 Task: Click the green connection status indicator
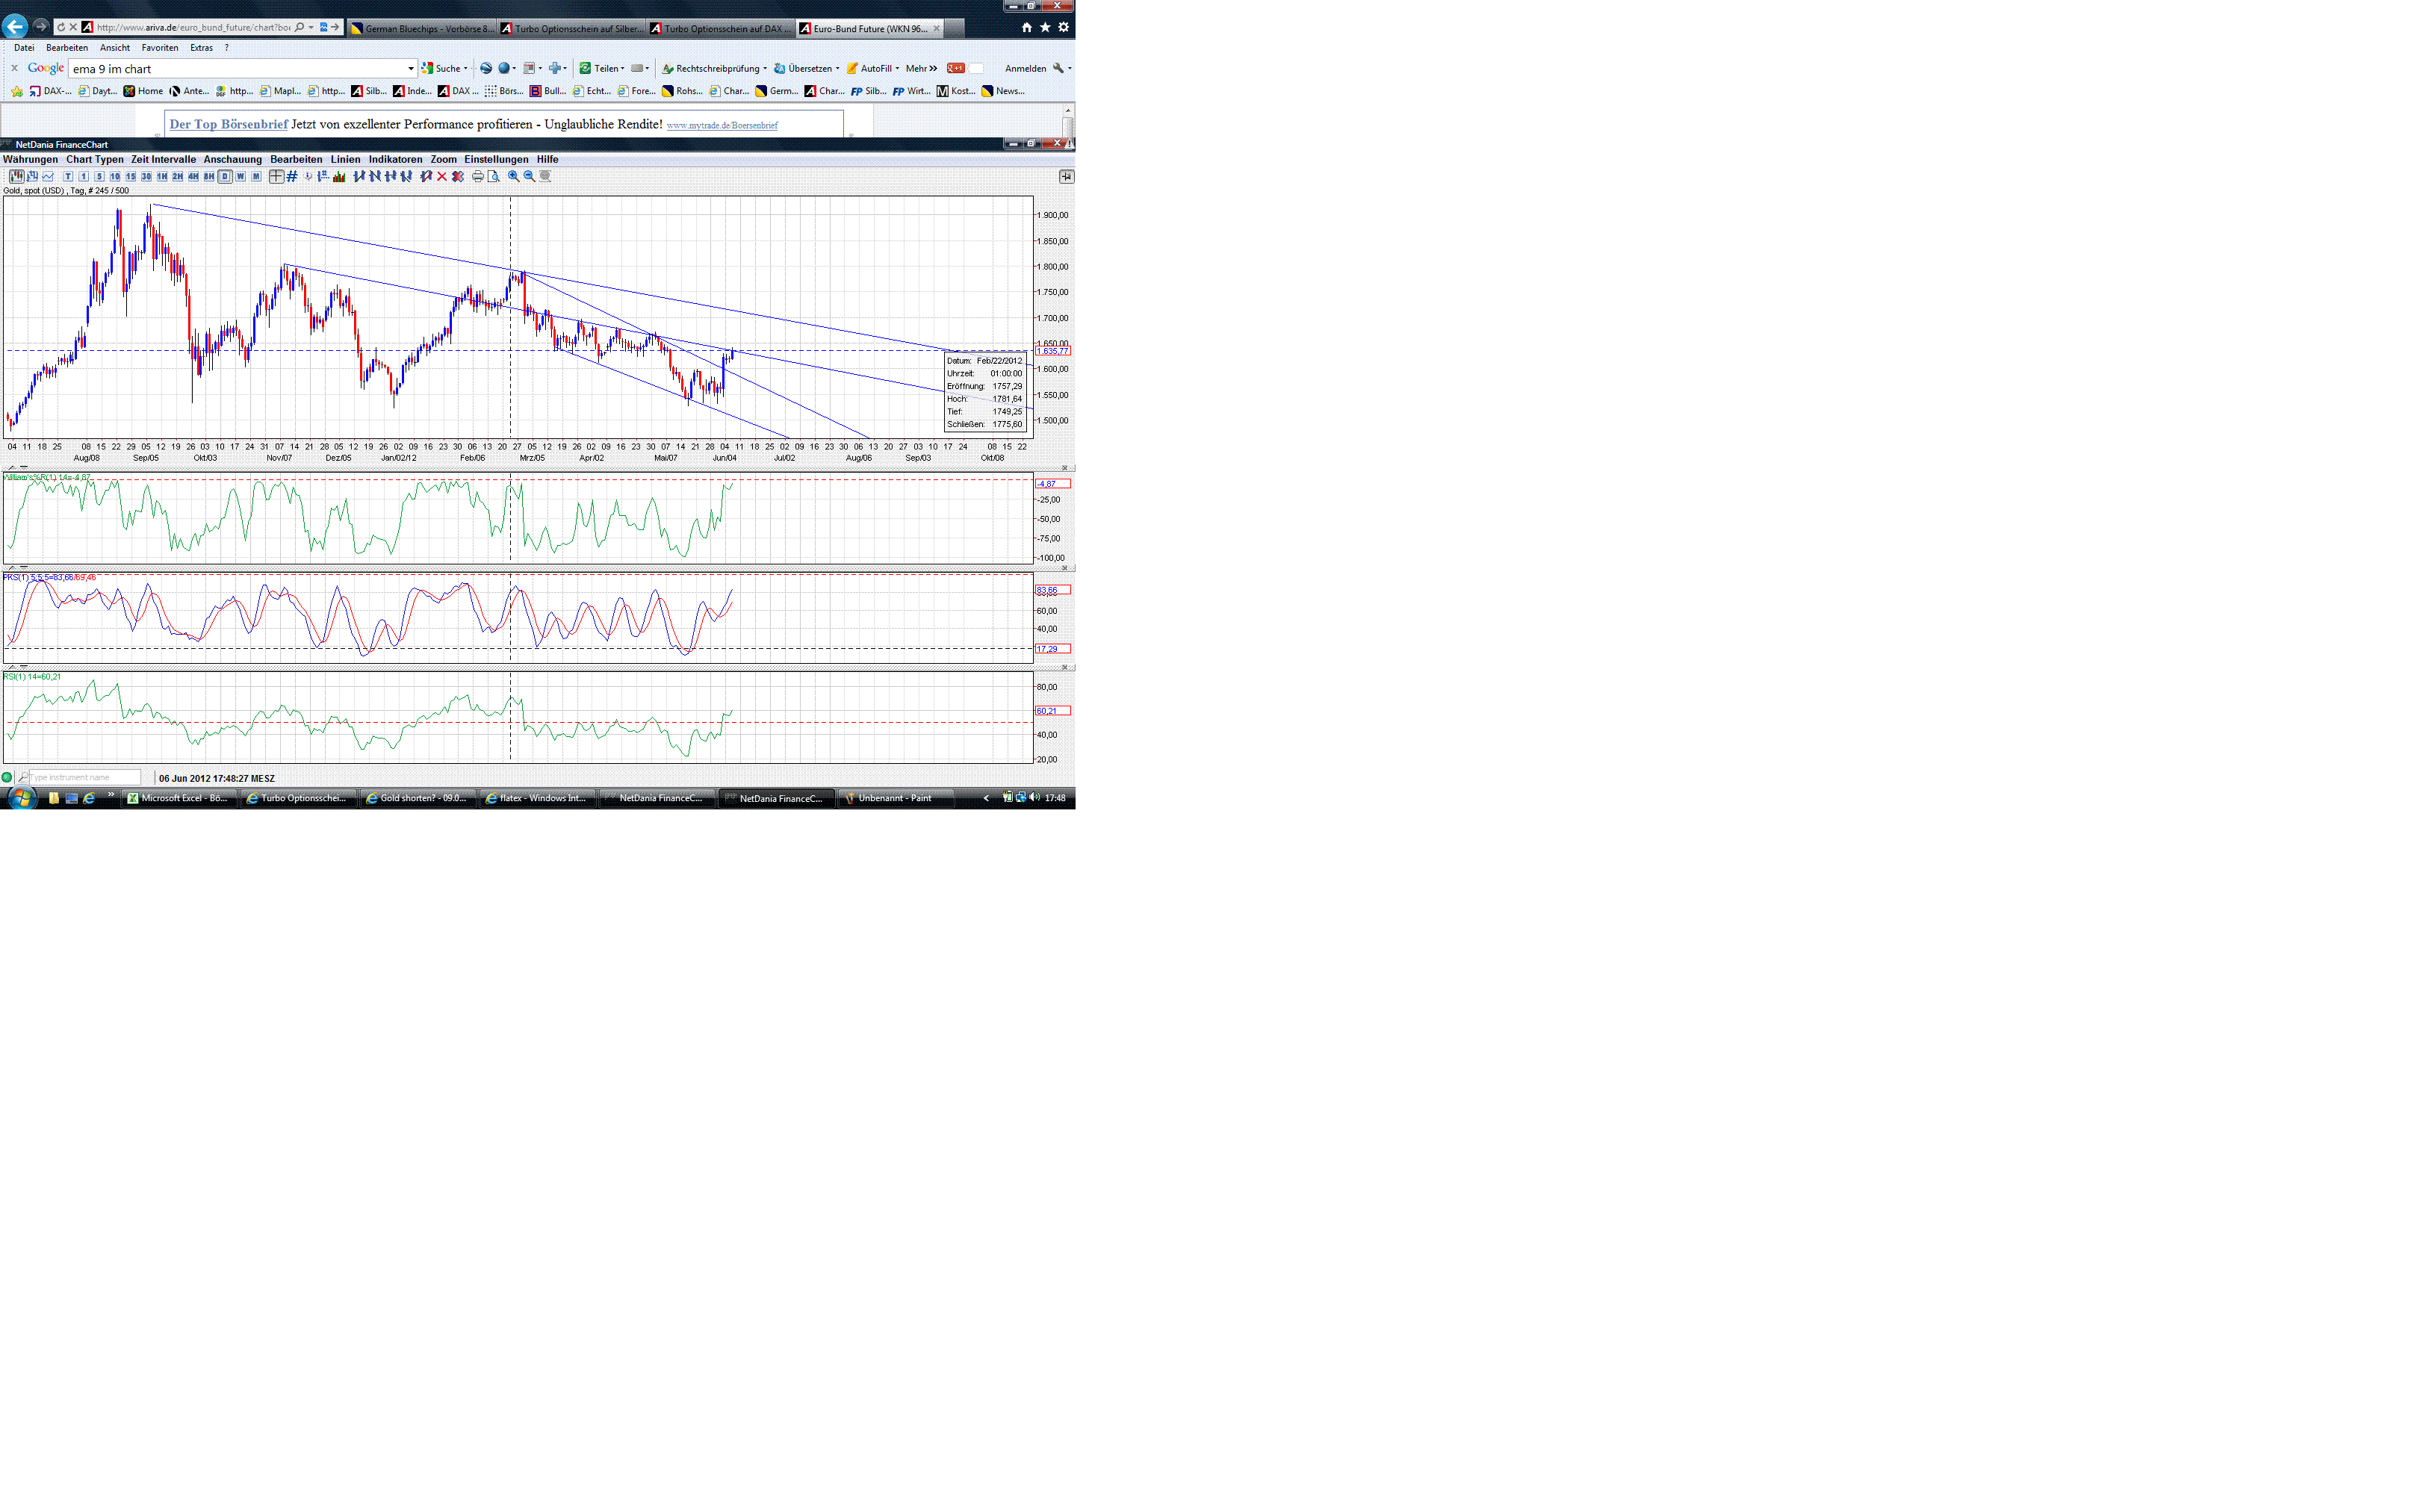tap(7, 777)
